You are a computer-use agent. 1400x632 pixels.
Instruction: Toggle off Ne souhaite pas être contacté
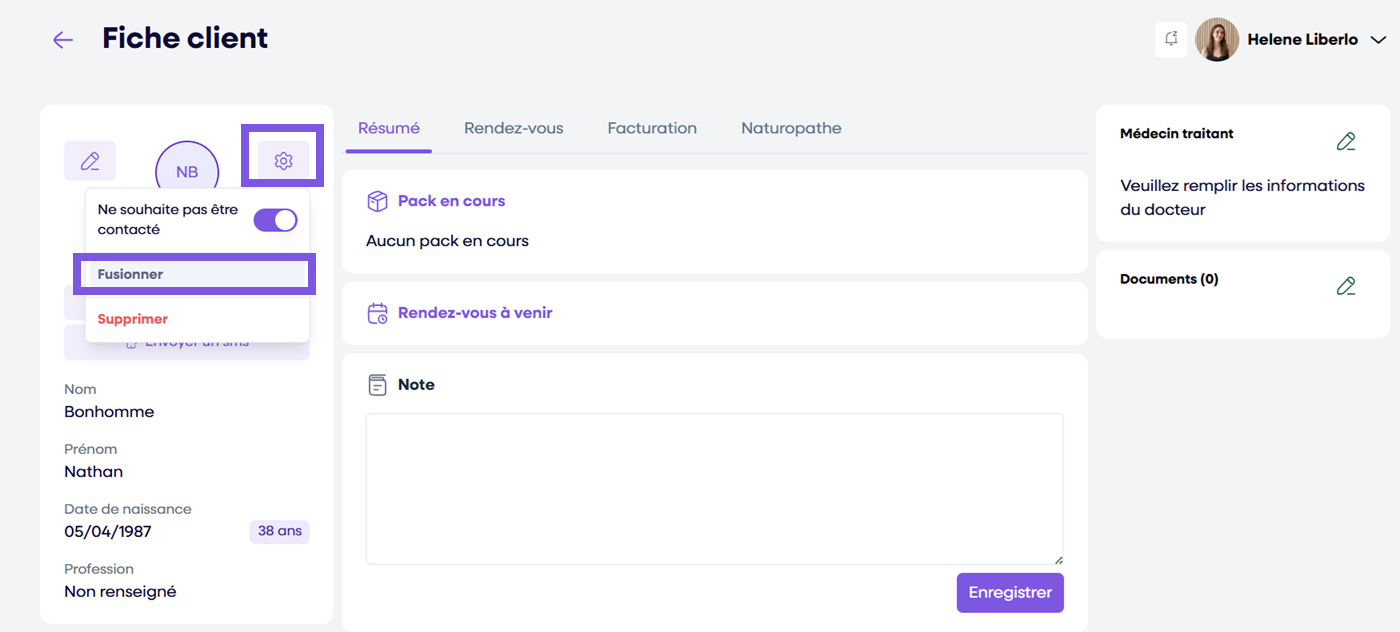[275, 220]
